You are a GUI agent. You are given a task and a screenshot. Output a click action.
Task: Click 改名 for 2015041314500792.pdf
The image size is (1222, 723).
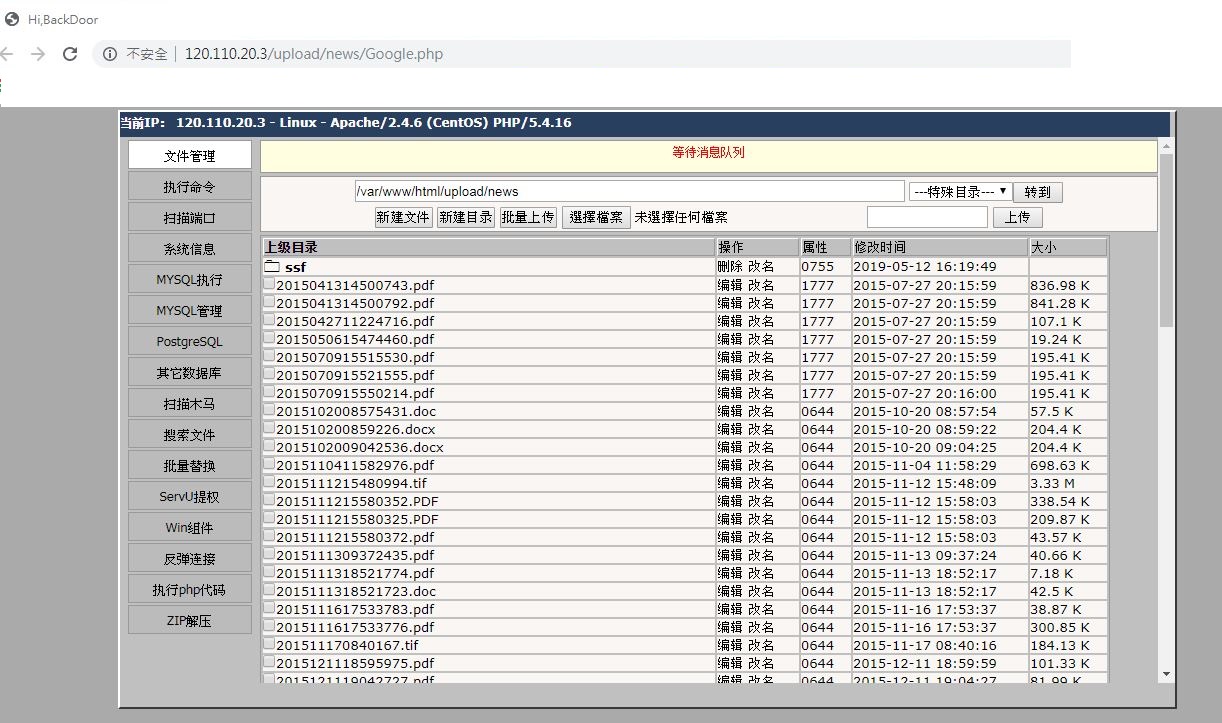761,303
